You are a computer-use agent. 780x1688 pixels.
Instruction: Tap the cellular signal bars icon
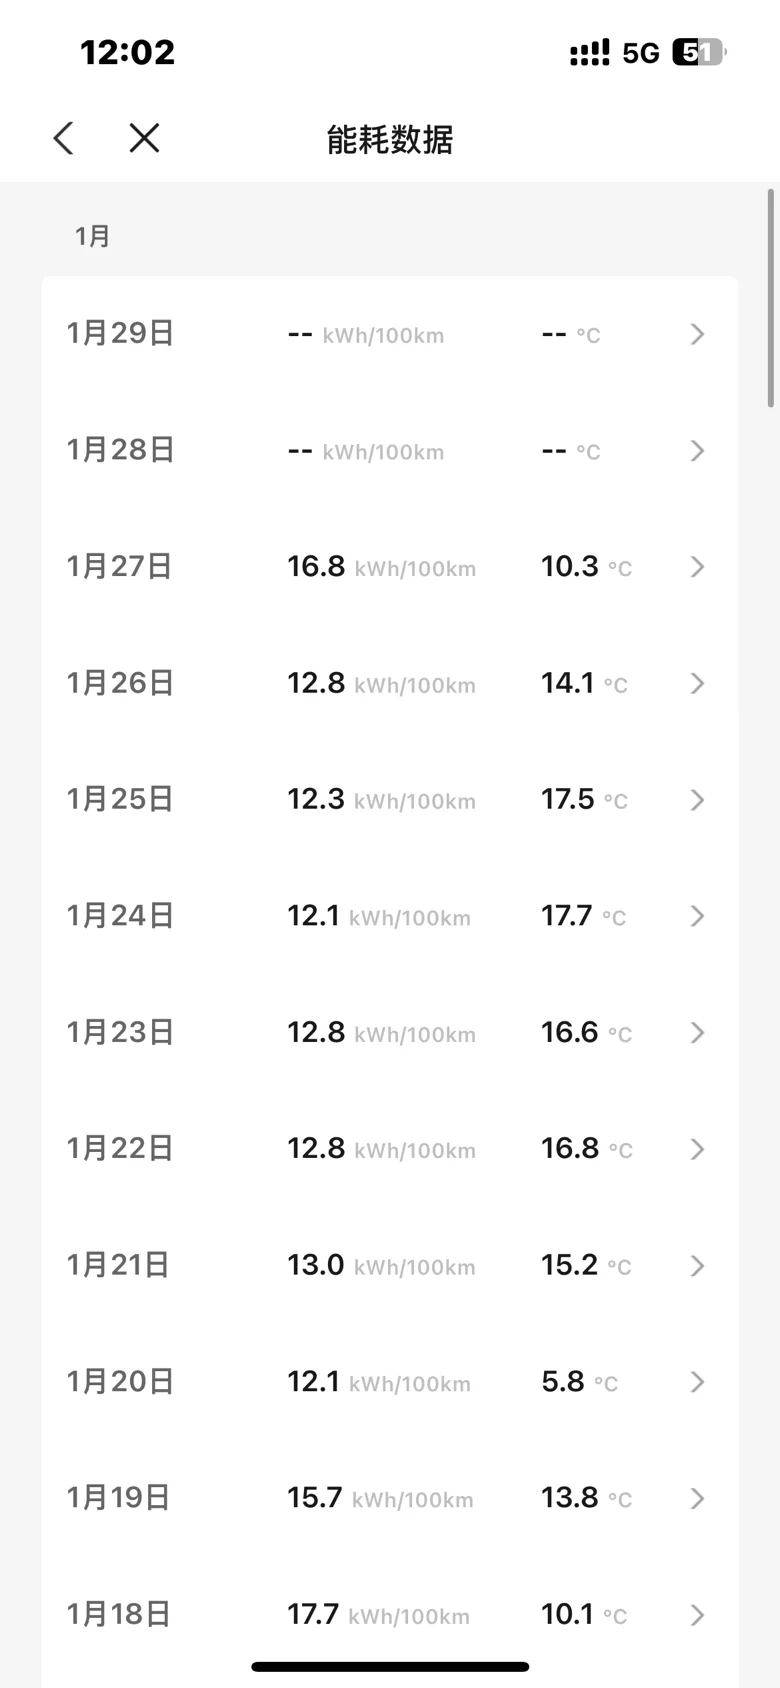[x=589, y=52]
